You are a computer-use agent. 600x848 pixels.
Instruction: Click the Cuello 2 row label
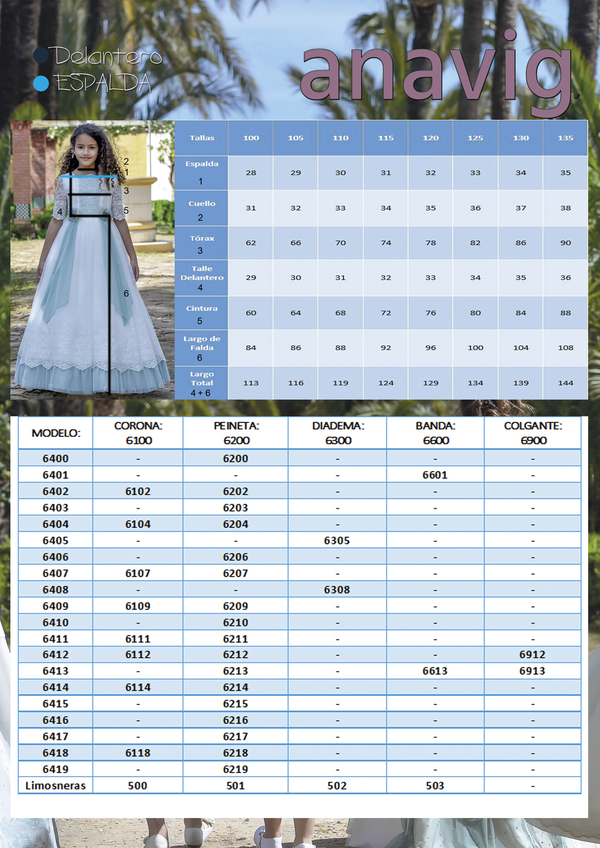pyautogui.click(x=202, y=210)
